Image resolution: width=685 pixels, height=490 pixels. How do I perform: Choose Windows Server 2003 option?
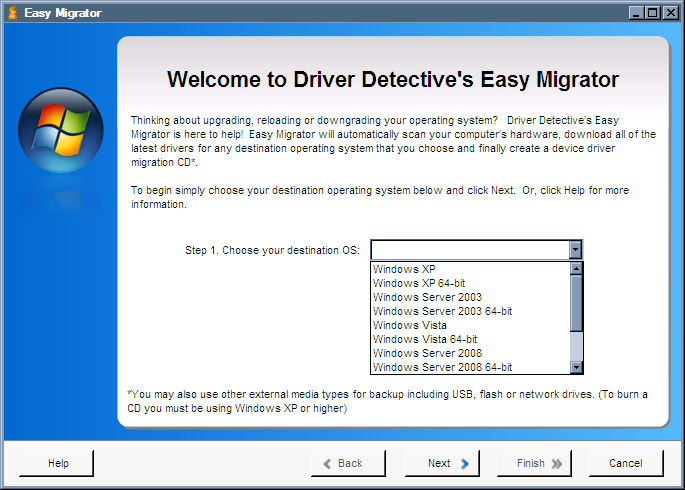click(471, 297)
